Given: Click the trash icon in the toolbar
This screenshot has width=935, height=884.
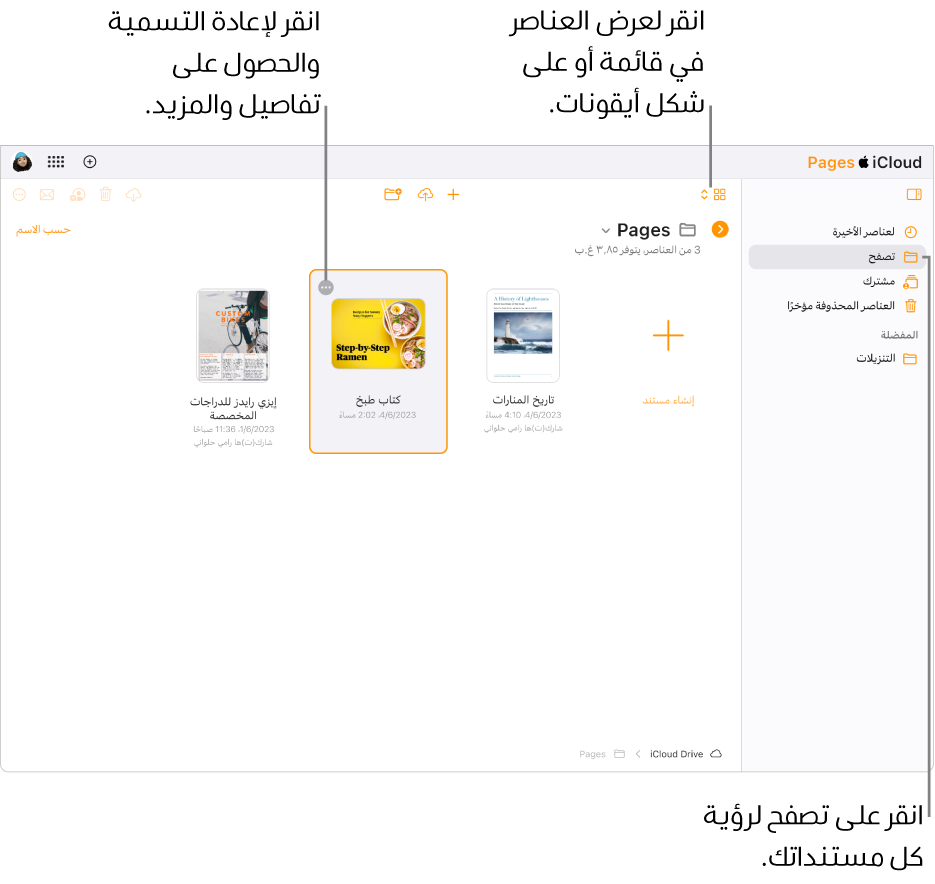Looking at the screenshot, I should [x=105, y=195].
